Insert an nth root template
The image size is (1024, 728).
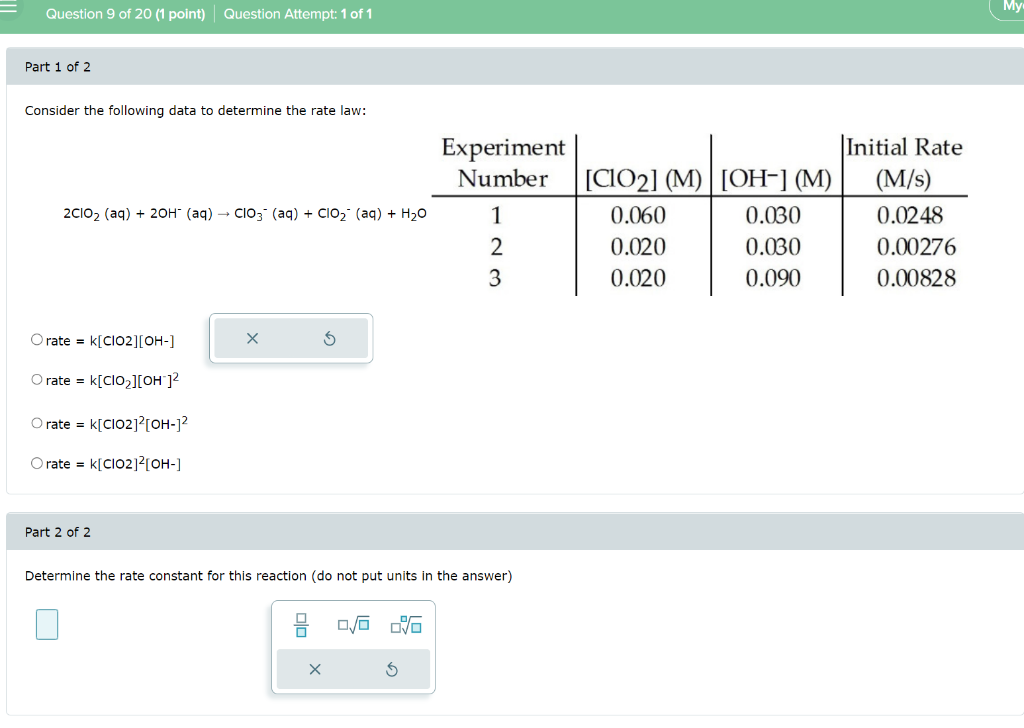(406, 625)
